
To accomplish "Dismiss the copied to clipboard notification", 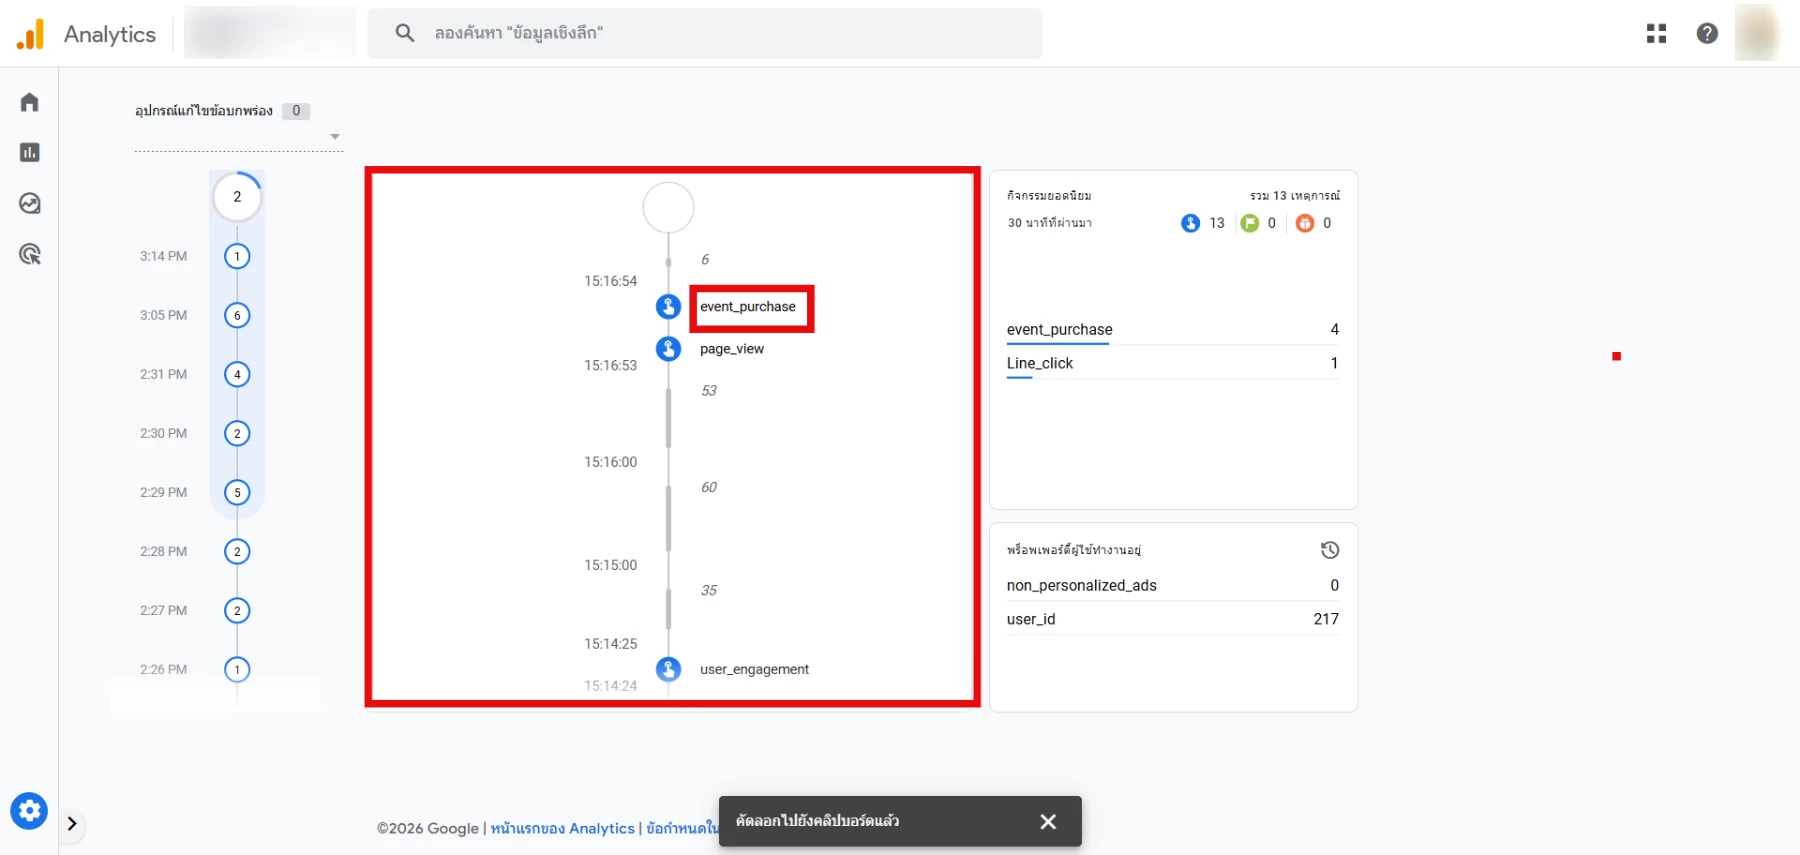I will [1047, 821].
